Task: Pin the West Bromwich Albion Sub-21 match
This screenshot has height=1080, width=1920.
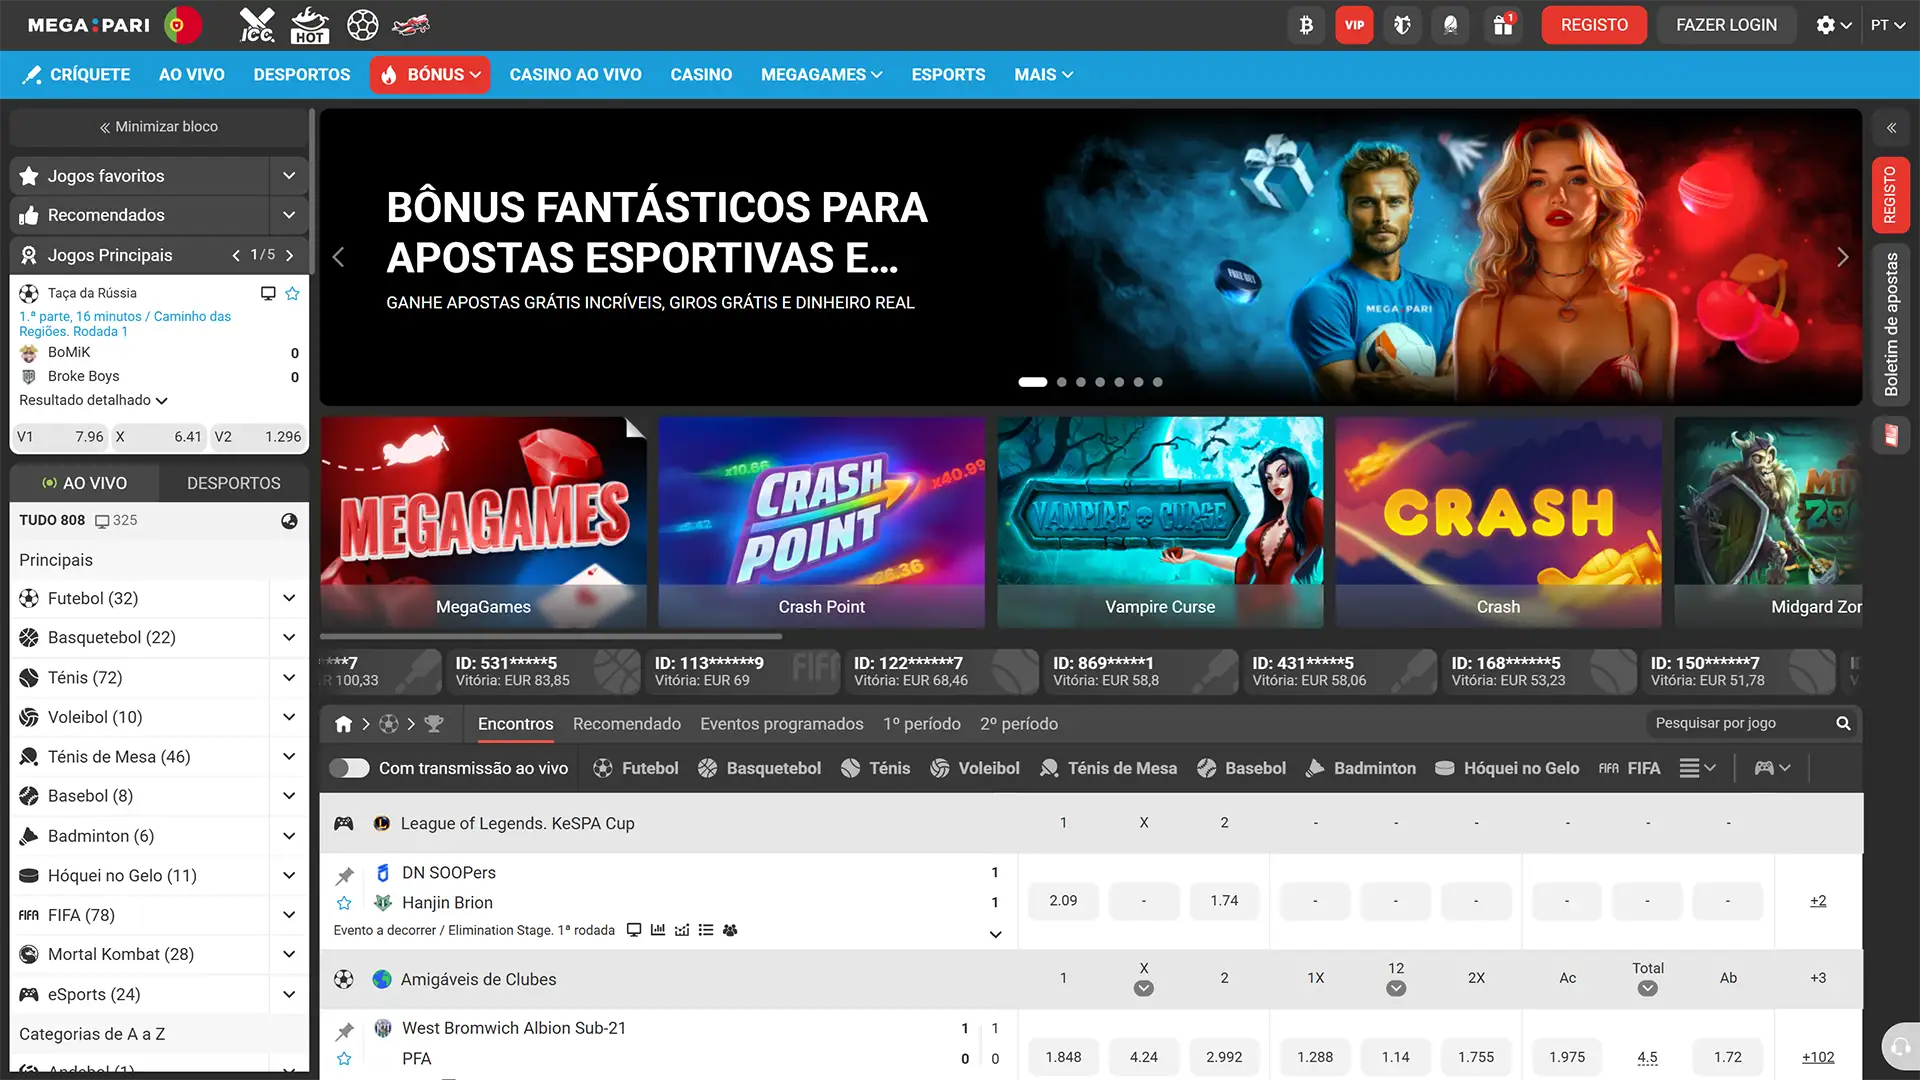Action: (344, 1032)
